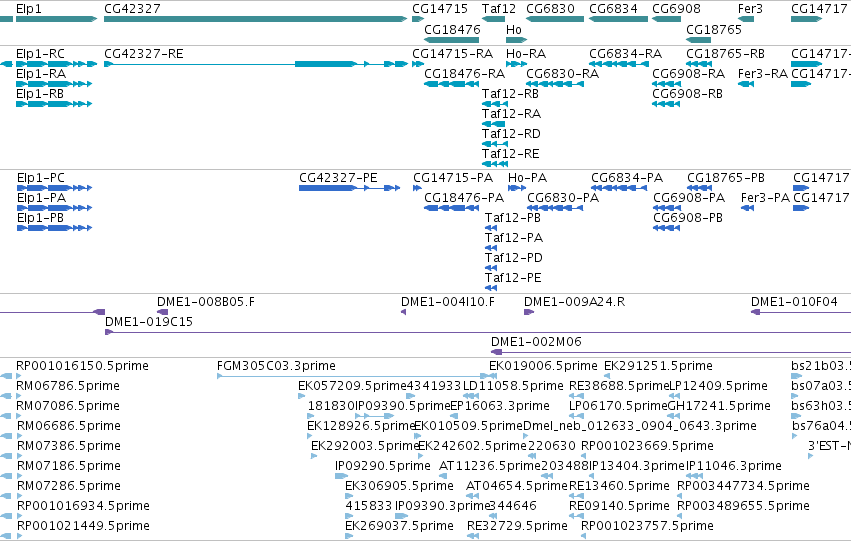This screenshot has height=541, width=851.
Task: Click the CG18476-RA transcript label
Action: click(x=464, y=74)
